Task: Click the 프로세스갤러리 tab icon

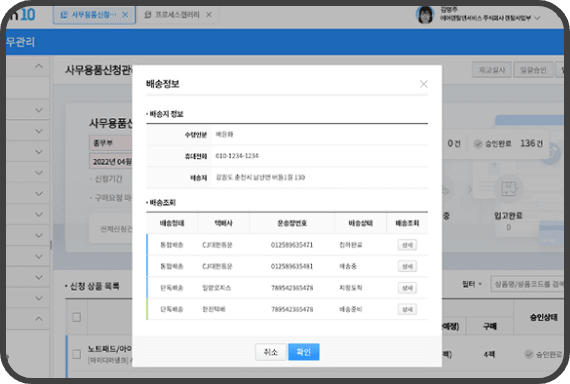Action: (148, 15)
